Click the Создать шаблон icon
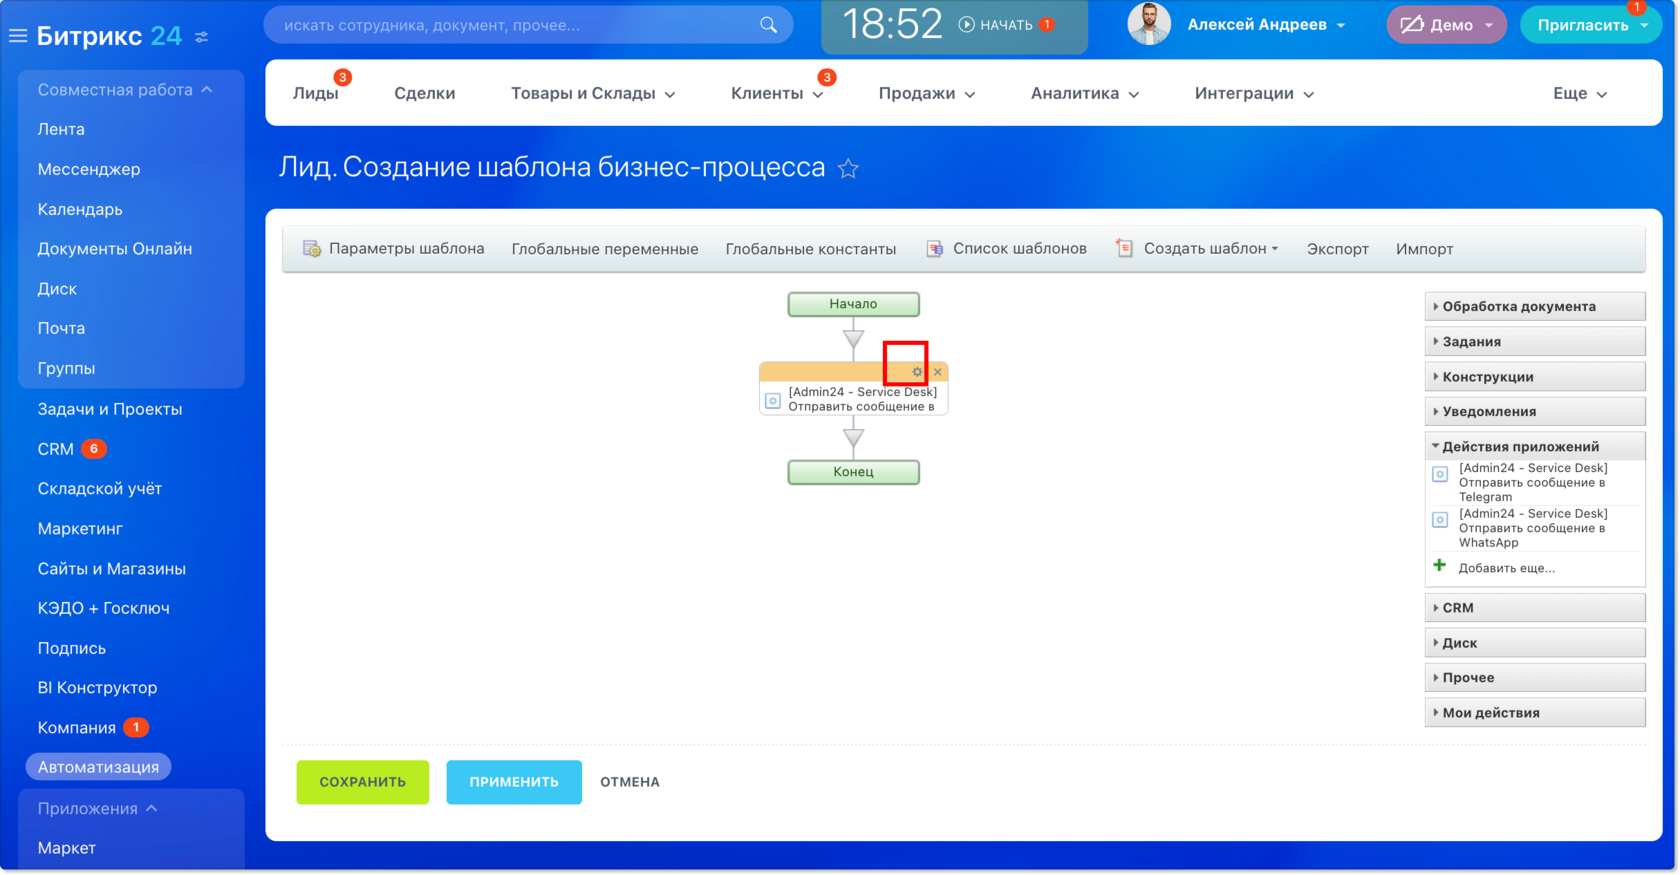Screen dimensions: 1680x875 tap(1125, 249)
